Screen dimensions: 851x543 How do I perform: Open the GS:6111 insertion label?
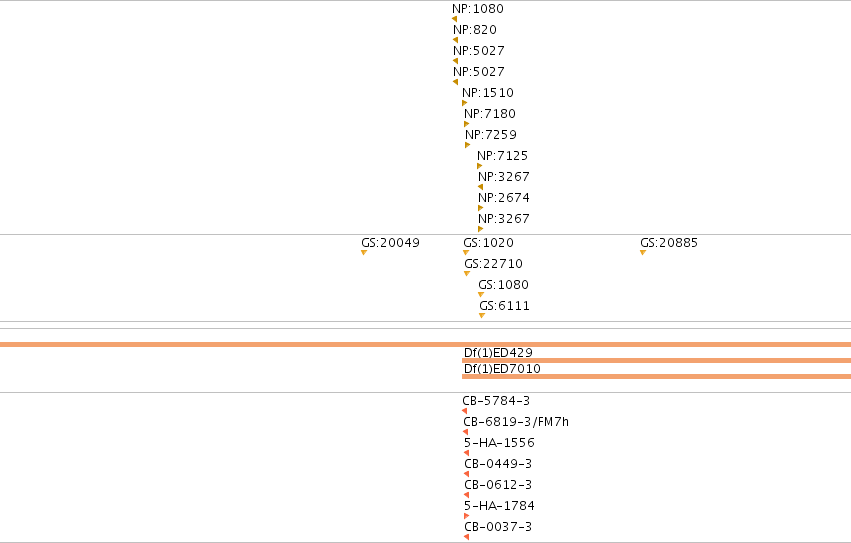(504, 306)
